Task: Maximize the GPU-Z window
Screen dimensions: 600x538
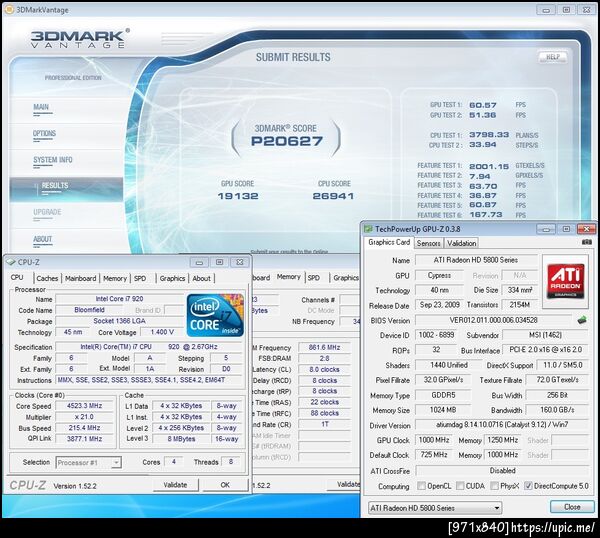Action: (x=566, y=229)
